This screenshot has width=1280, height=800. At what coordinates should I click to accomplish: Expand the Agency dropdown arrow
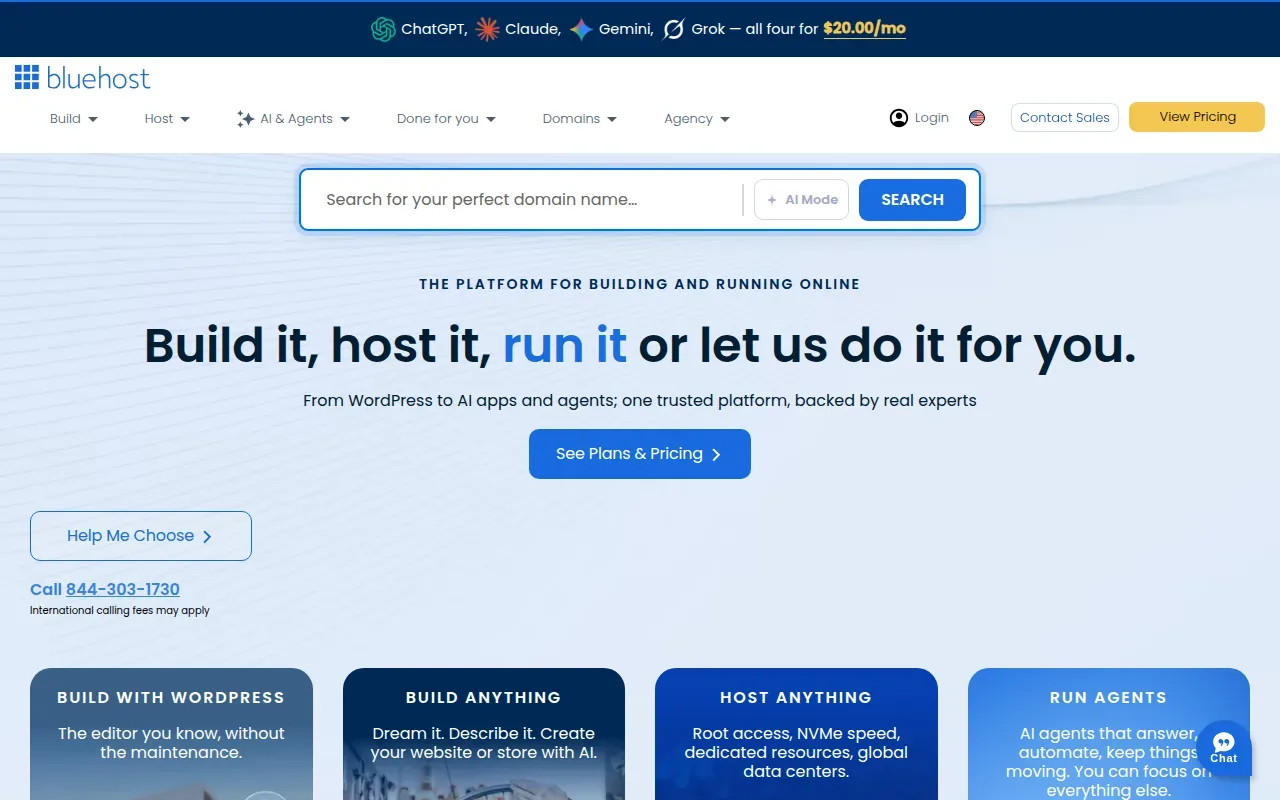click(x=725, y=119)
